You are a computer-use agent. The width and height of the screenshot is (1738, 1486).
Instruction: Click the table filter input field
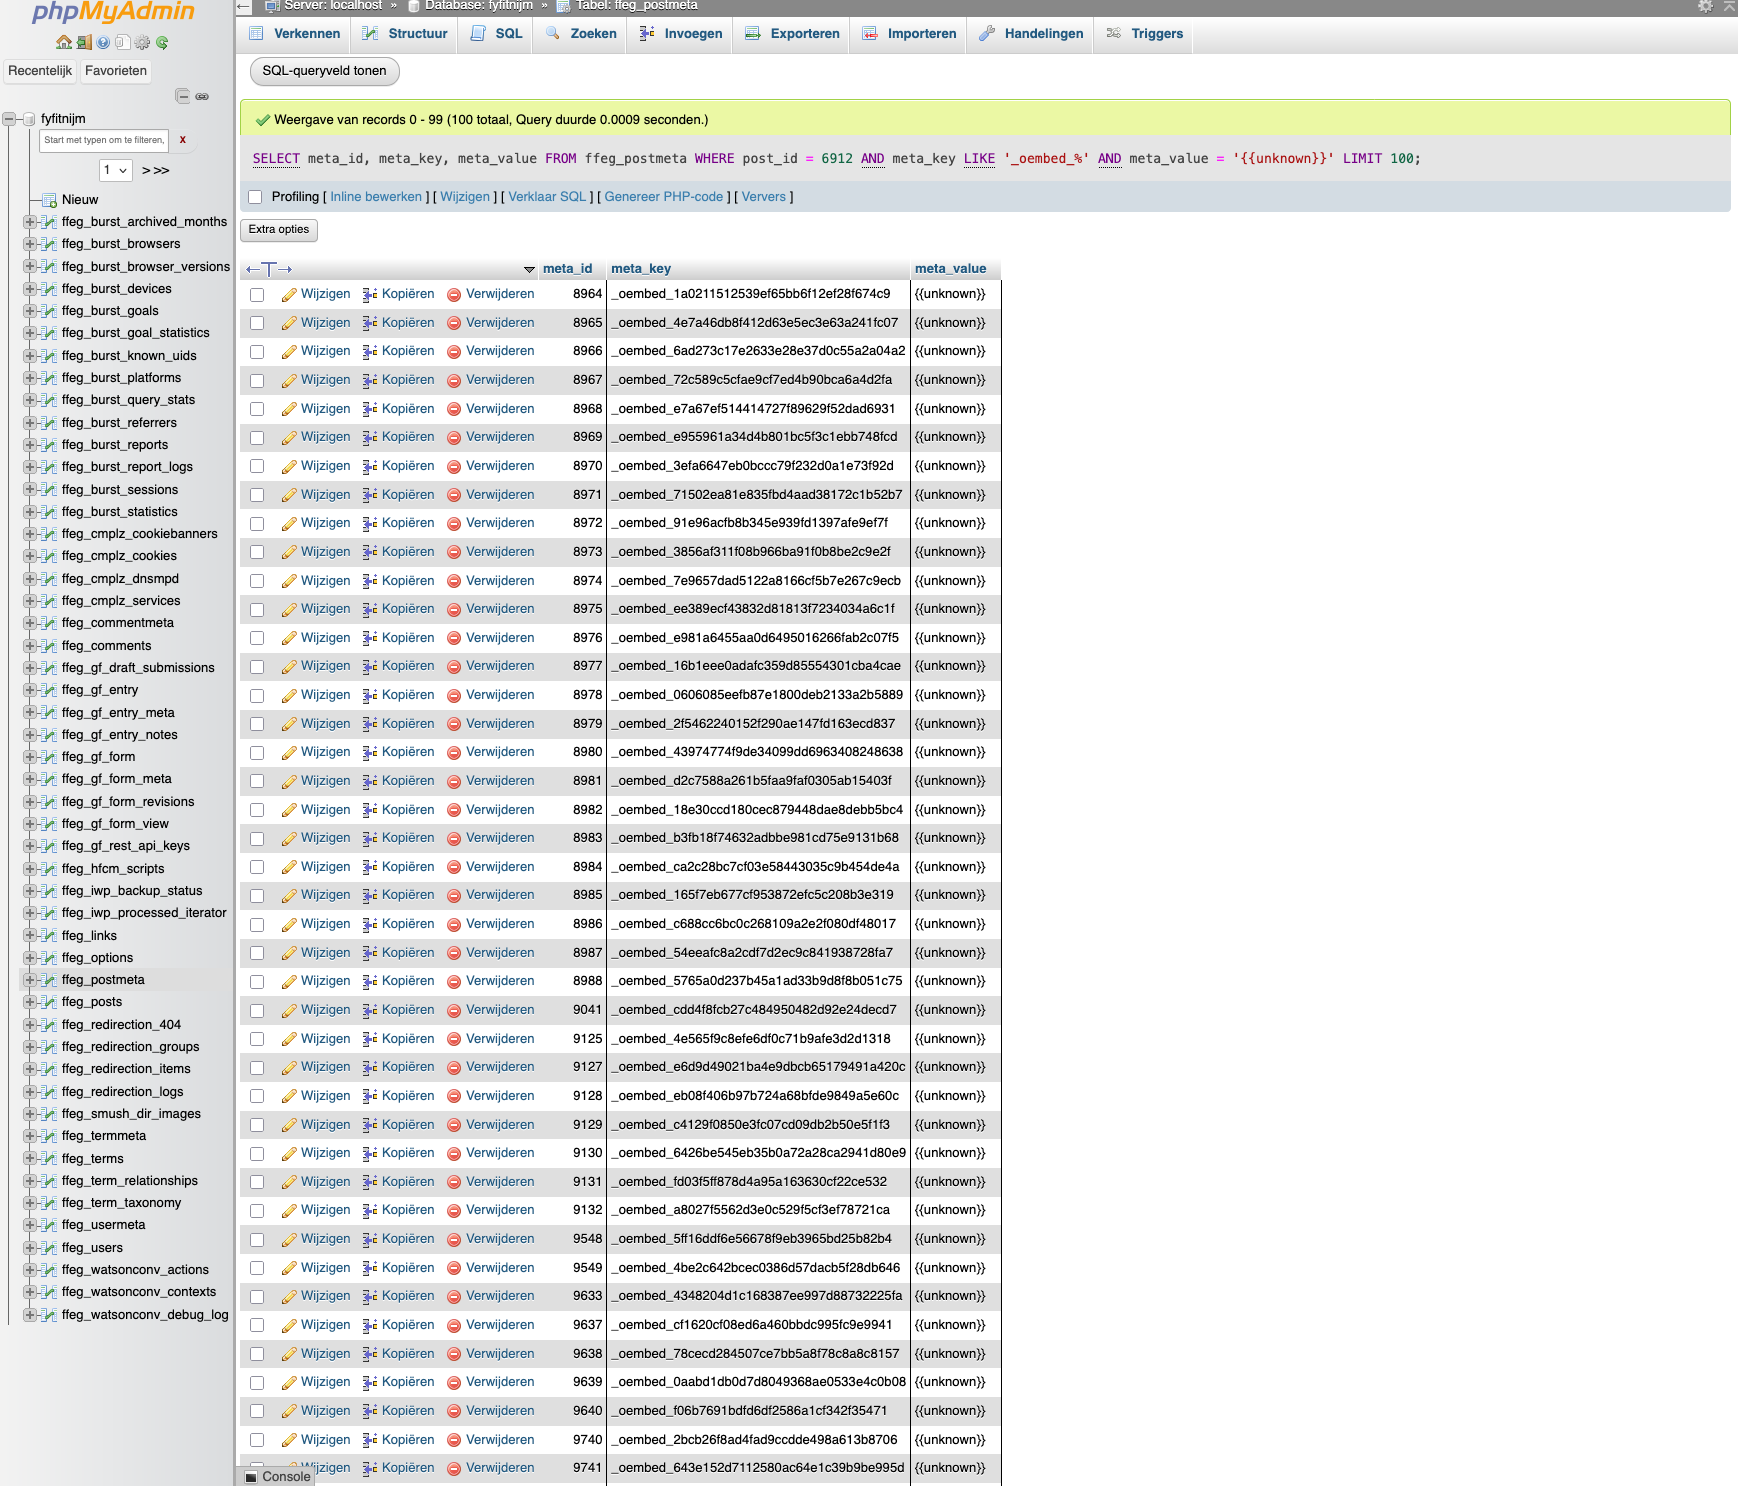(104, 140)
